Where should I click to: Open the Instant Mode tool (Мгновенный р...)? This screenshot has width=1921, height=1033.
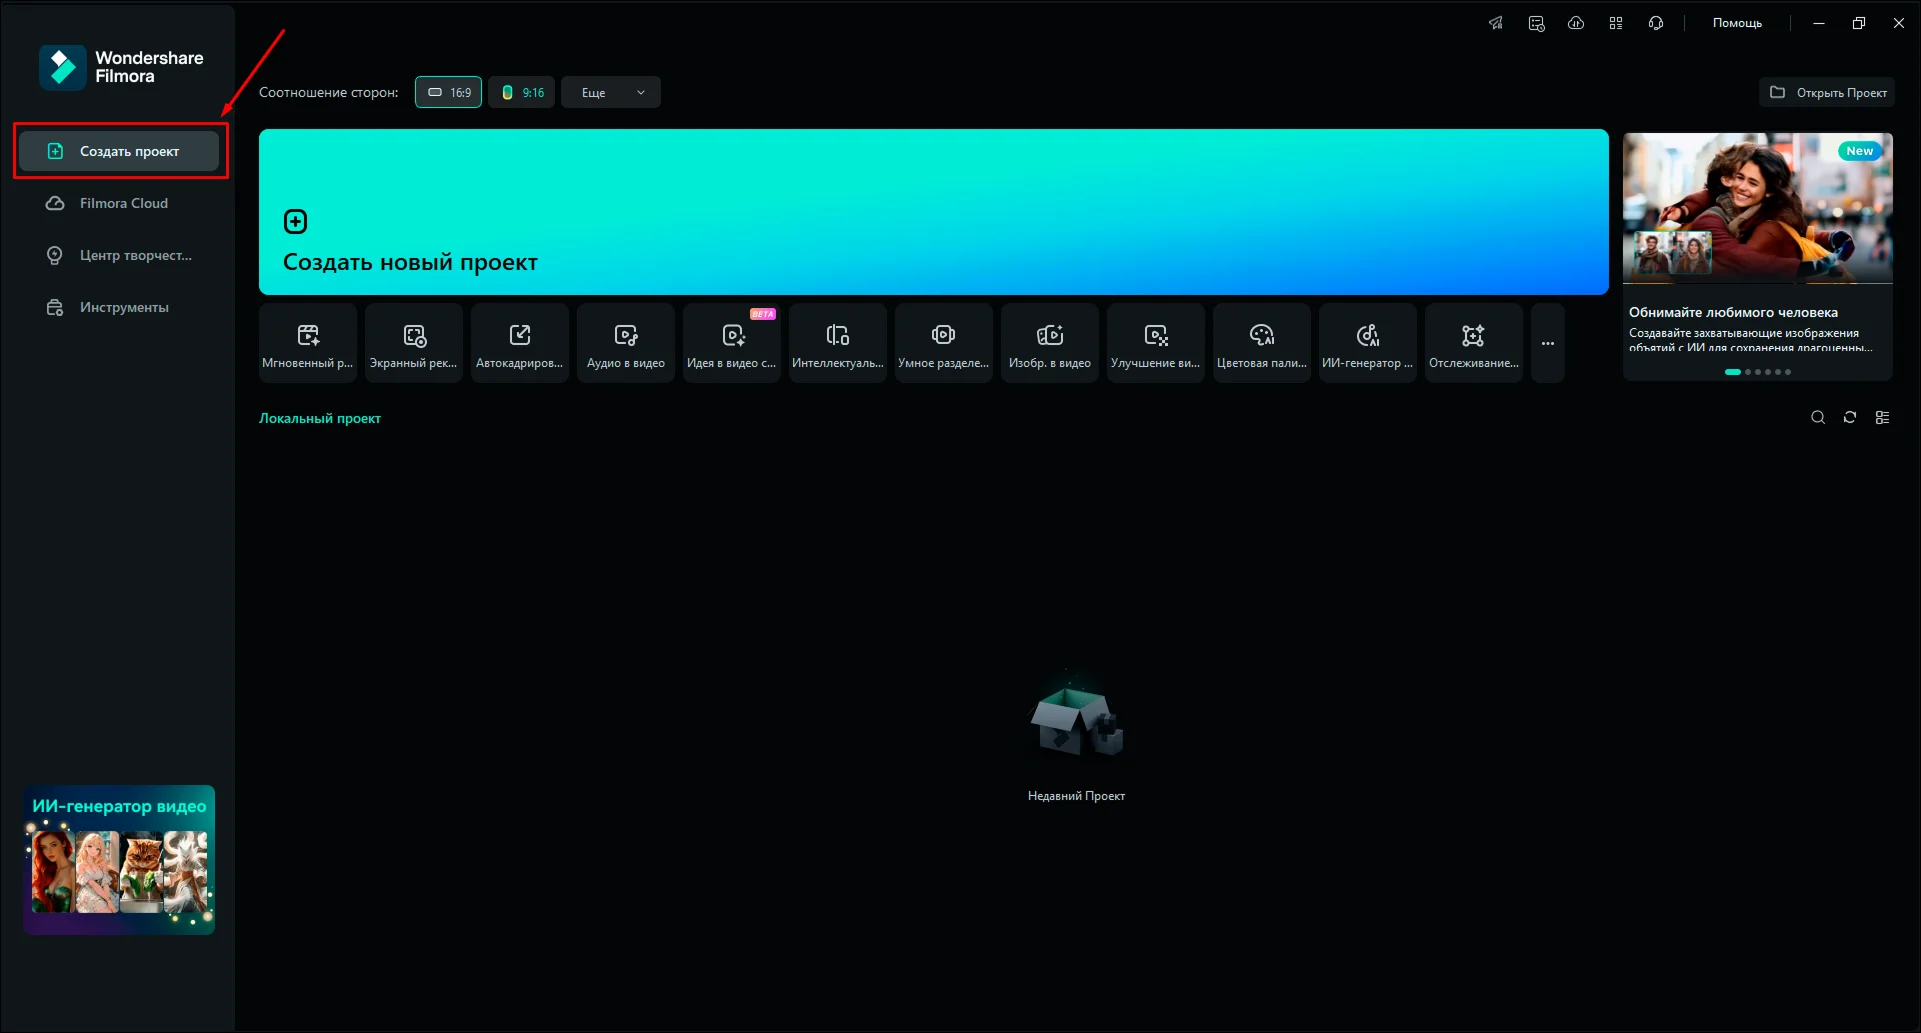(x=307, y=343)
